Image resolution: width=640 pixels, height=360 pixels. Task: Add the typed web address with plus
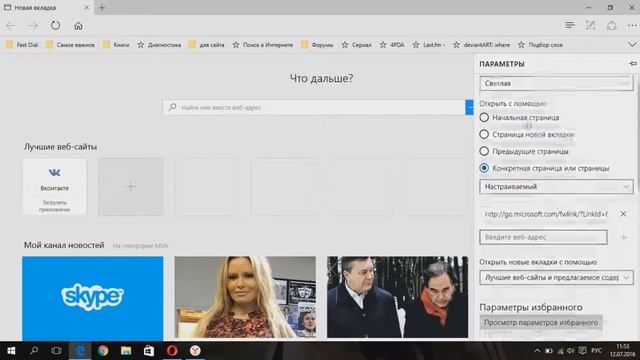(x=623, y=237)
